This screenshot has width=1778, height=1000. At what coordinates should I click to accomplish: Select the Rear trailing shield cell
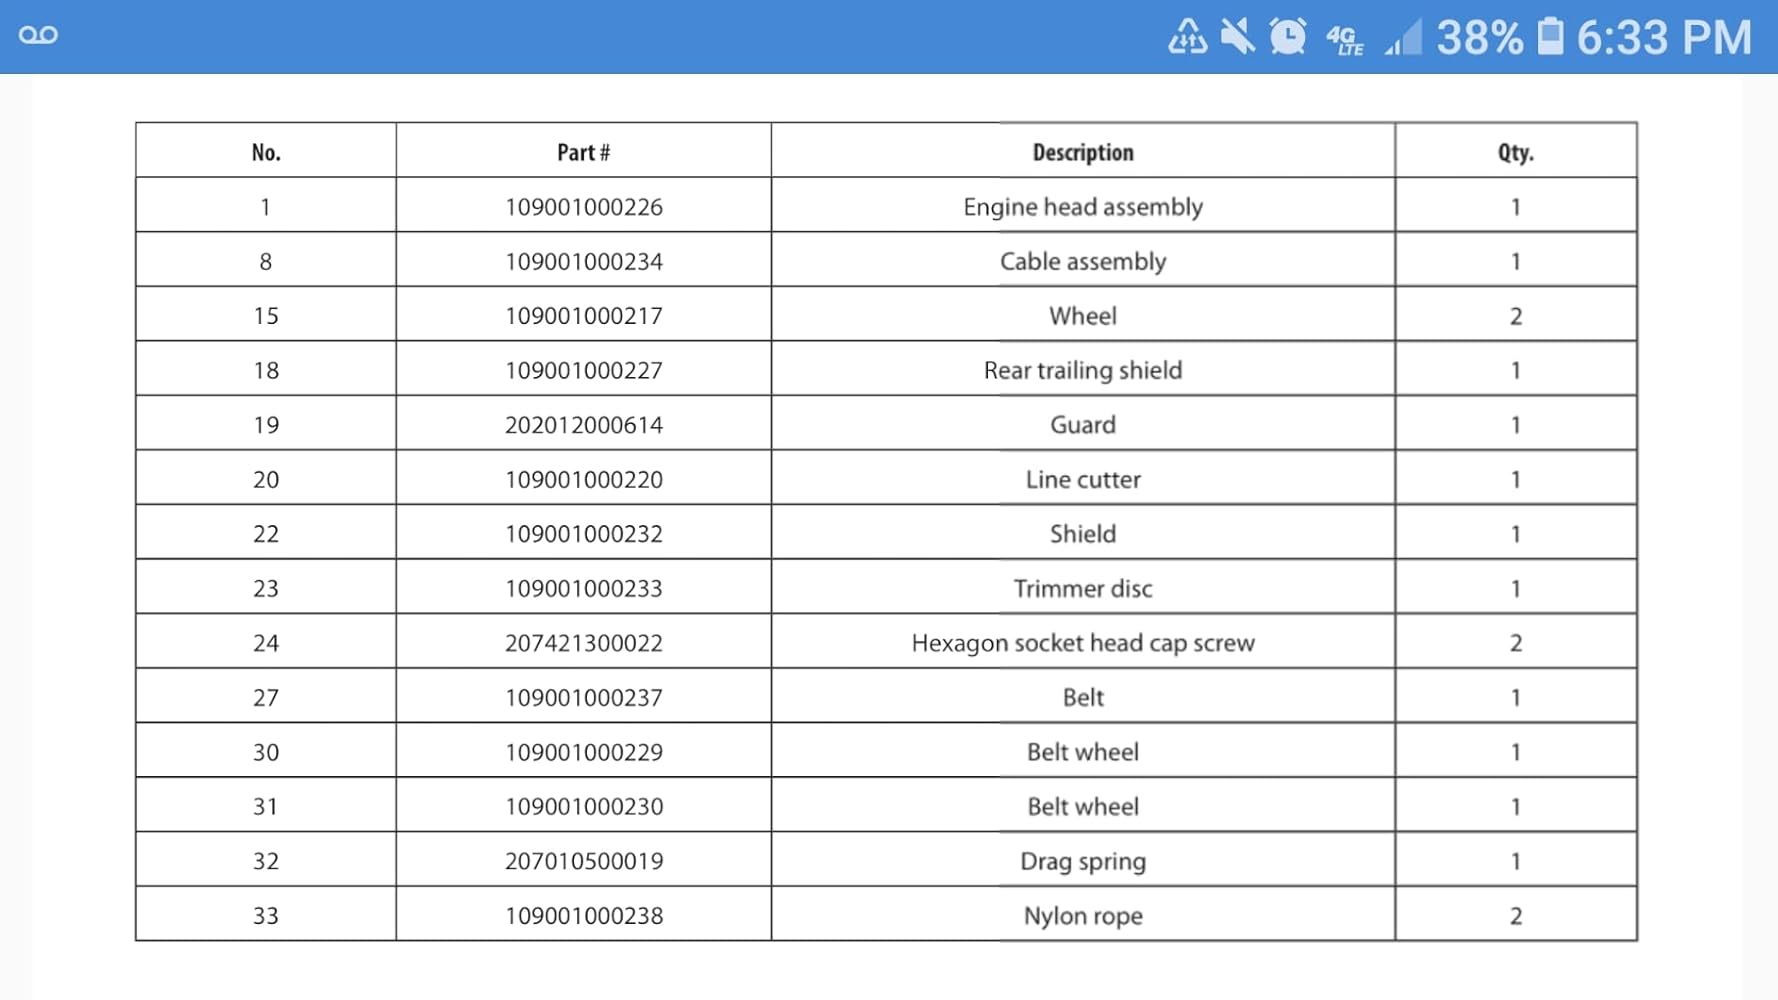pos(1082,370)
